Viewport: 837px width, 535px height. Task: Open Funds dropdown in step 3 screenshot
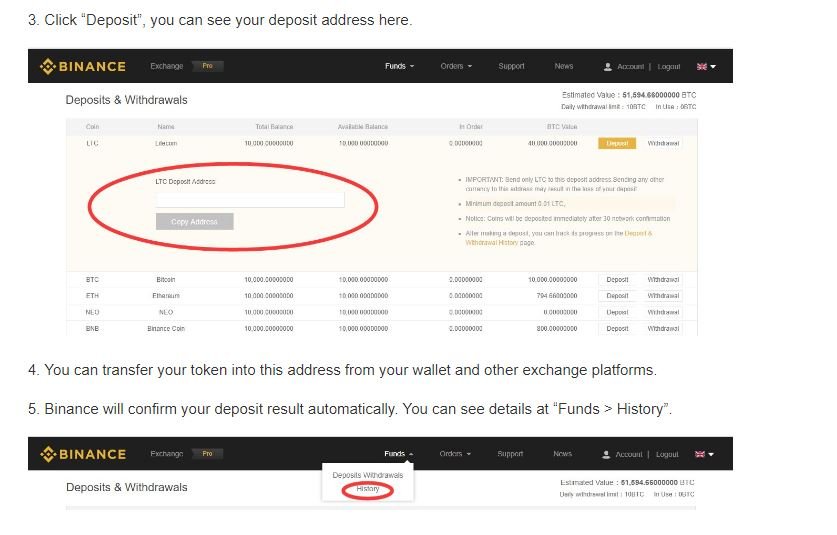point(399,66)
